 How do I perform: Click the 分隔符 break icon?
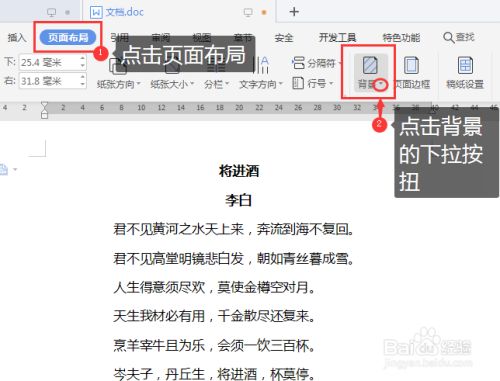click(298, 63)
